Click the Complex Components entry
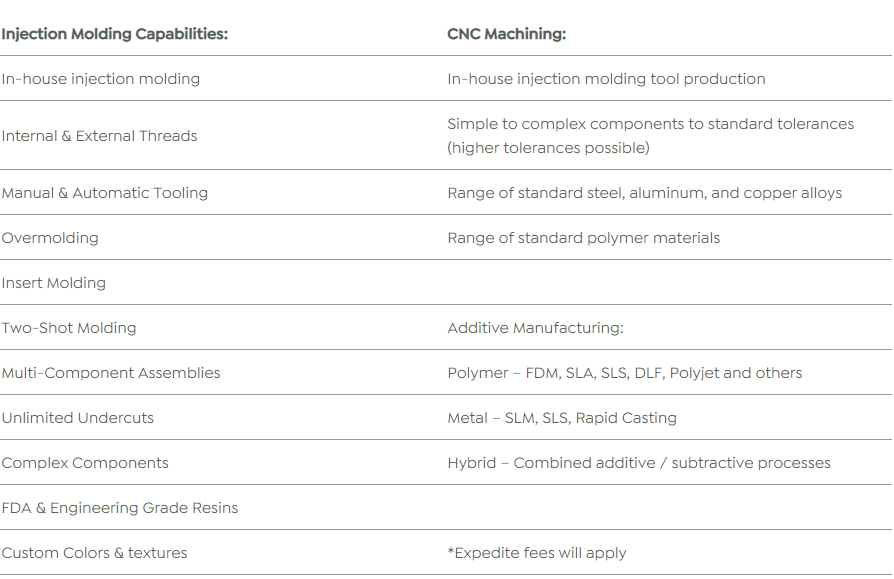Viewport: 894px width, 579px height. coord(85,463)
